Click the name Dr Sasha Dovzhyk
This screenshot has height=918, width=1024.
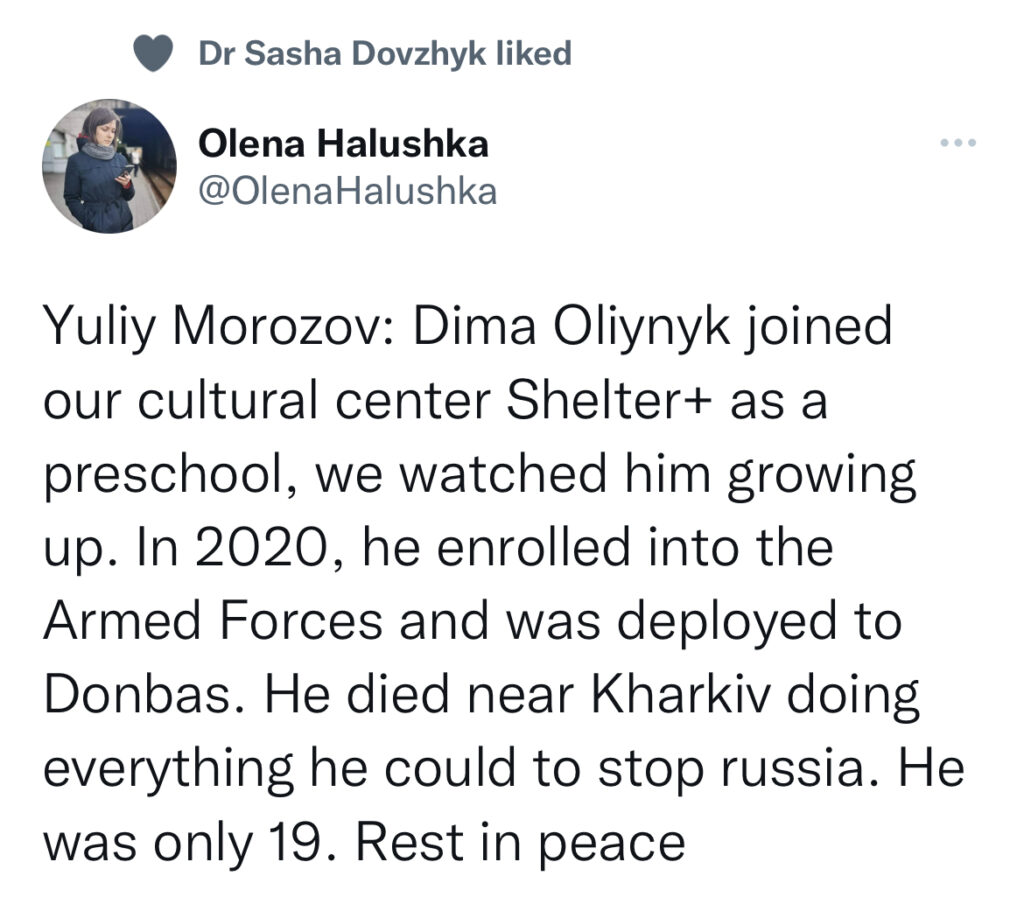click(342, 54)
